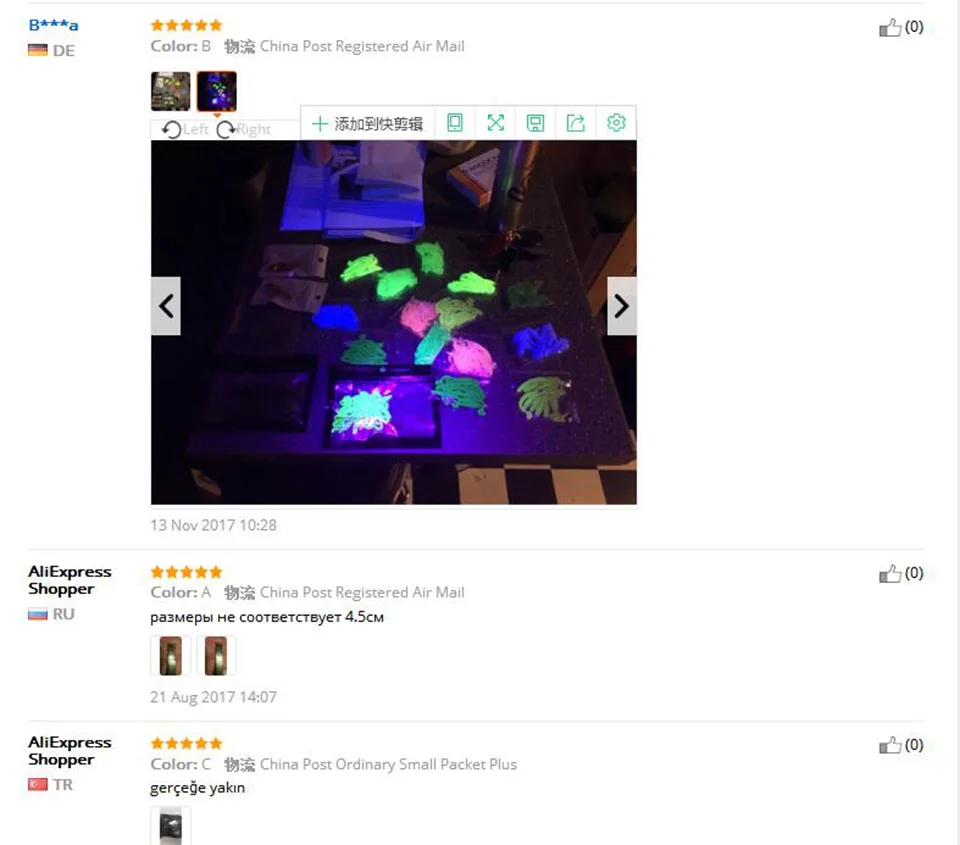The height and width of the screenshot is (845, 960).
Task: Open the settings gear in image toolbar
Action: [x=616, y=123]
